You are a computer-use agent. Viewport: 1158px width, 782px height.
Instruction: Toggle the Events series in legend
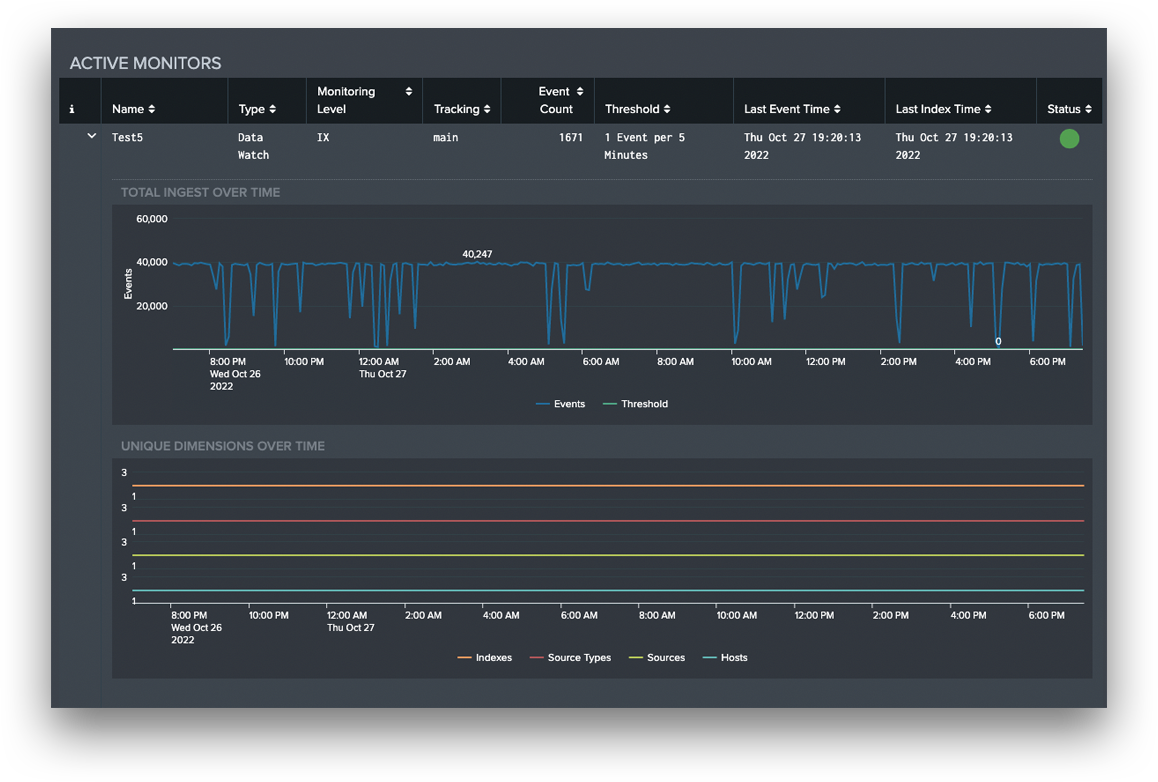[x=561, y=404]
